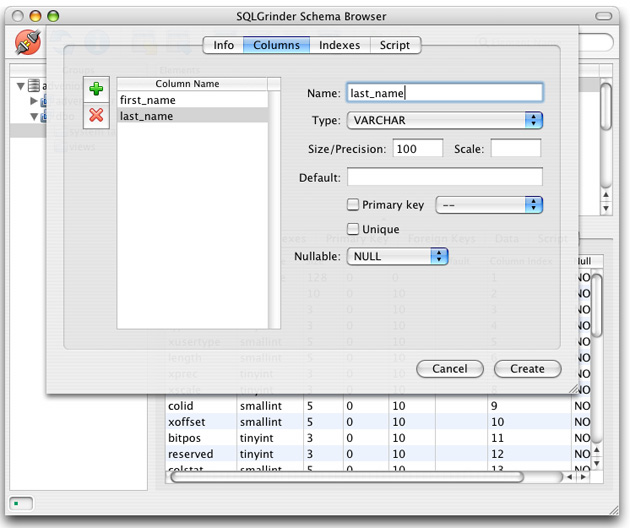This screenshot has width=630, height=528.
Task: Click lower table scroll up arrow
Action: tap(597, 450)
